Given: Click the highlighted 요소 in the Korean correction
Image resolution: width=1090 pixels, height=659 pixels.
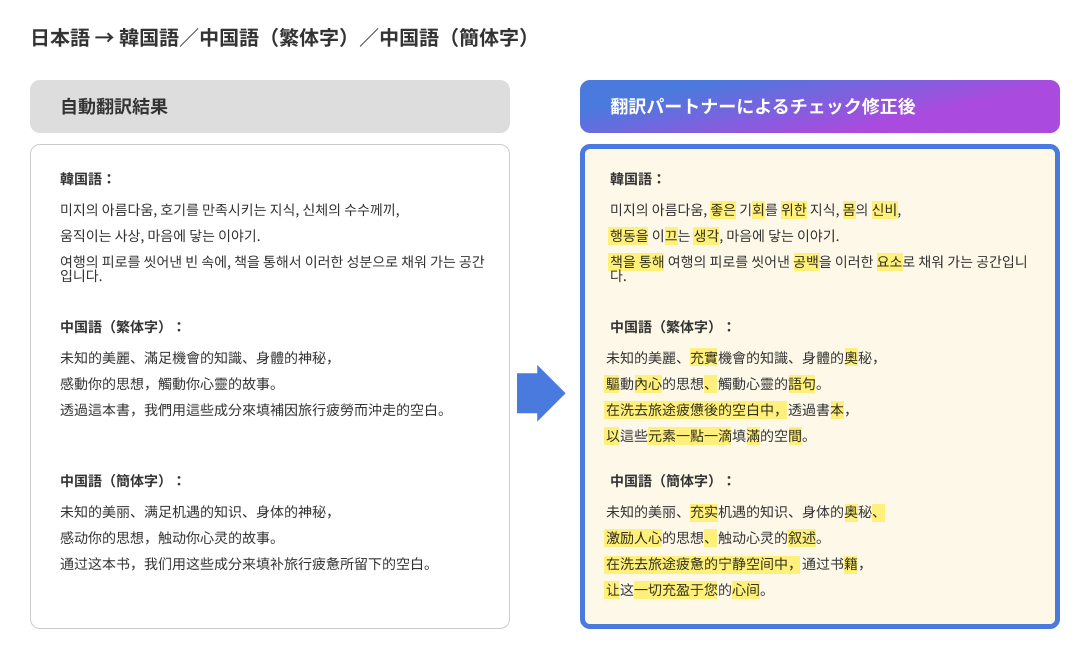Looking at the screenshot, I should 890,263.
